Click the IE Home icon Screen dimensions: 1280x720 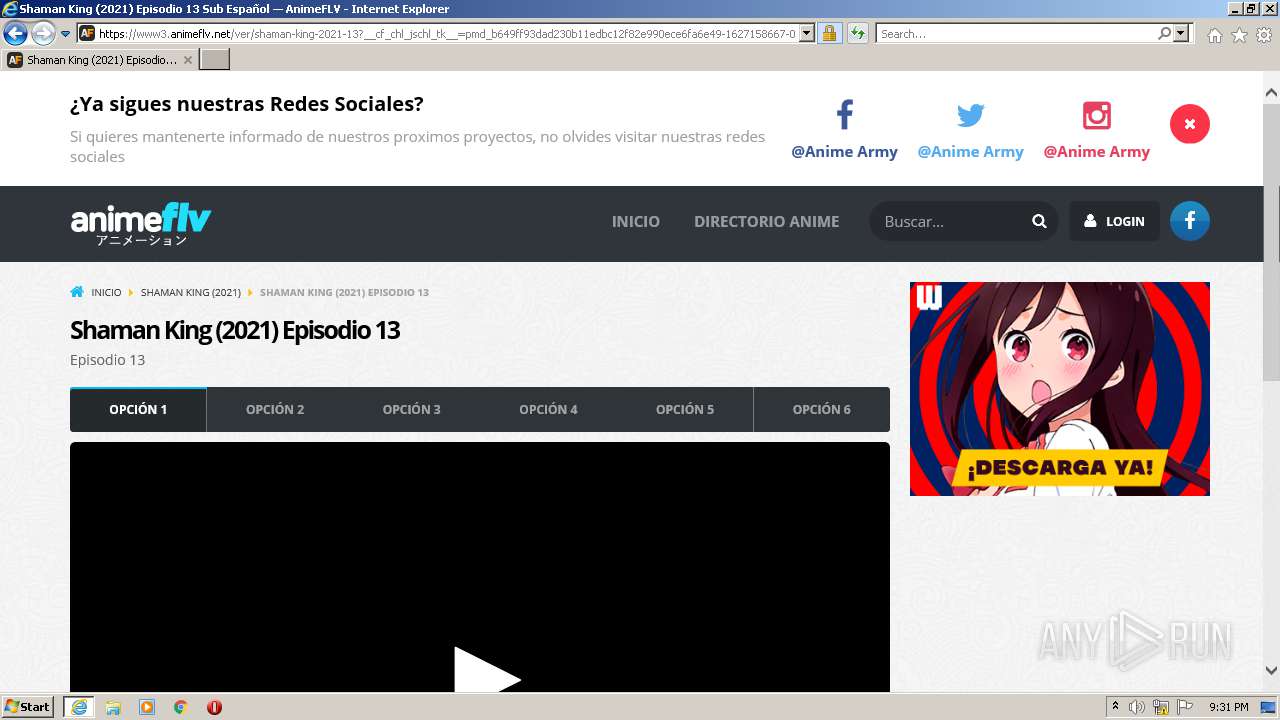(x=1214, y=35)
